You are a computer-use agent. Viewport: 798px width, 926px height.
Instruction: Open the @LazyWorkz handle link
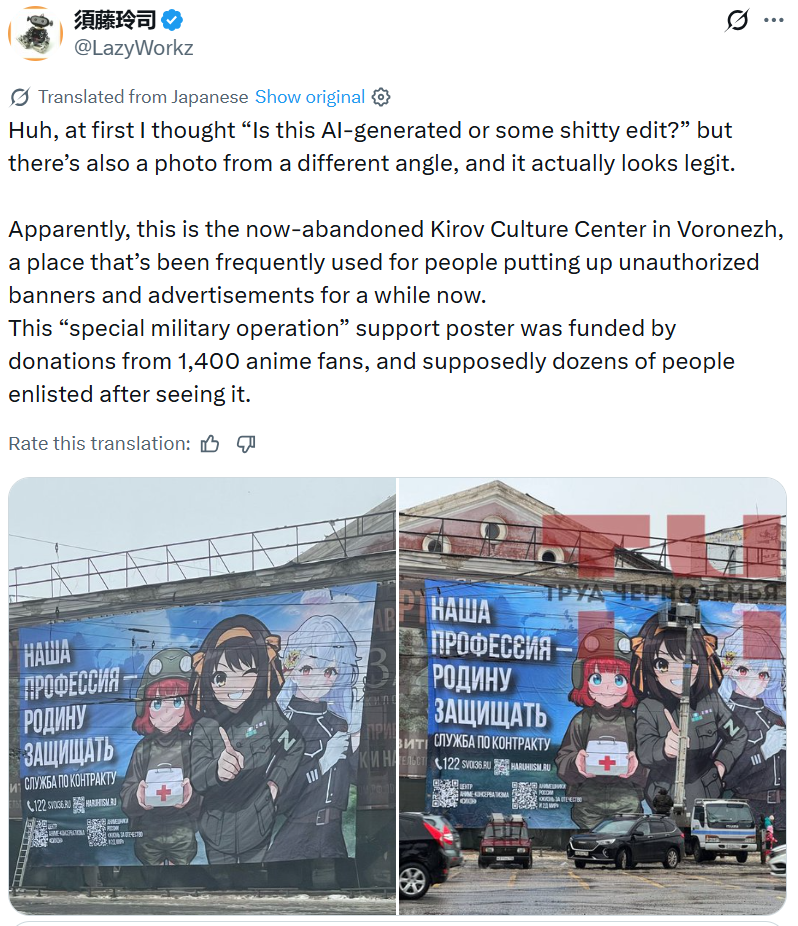coord(133,48)
